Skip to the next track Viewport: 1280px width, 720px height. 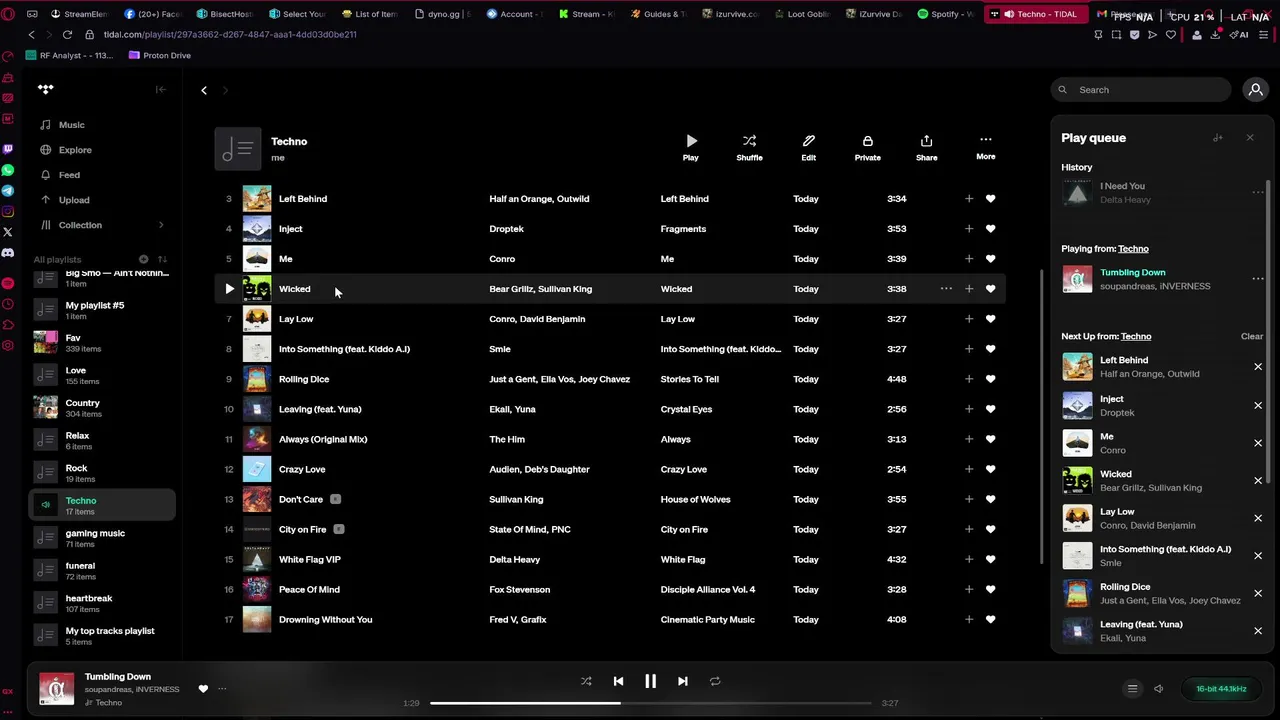683,681
